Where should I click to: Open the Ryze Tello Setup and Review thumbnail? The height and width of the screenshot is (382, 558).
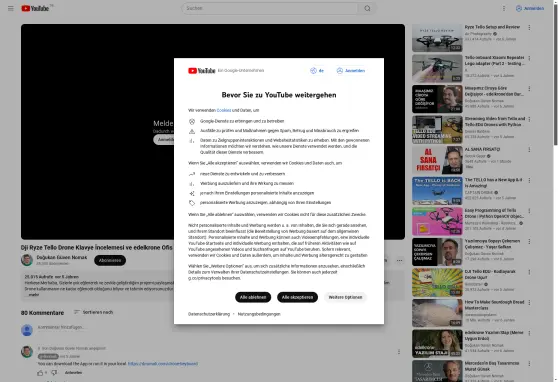pos(437,38)
